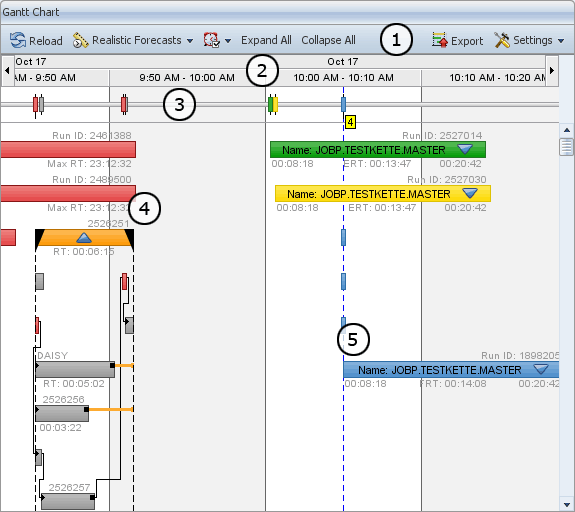This screenshot has width=575, height=512.
Task: Select the 10:10 AM - 10:20 AM header
Action: (484, 78)
